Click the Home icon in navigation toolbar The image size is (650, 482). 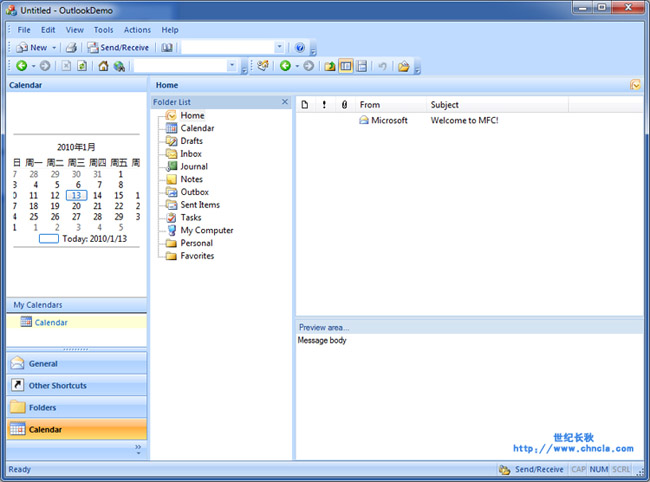[x=103, y=66]
